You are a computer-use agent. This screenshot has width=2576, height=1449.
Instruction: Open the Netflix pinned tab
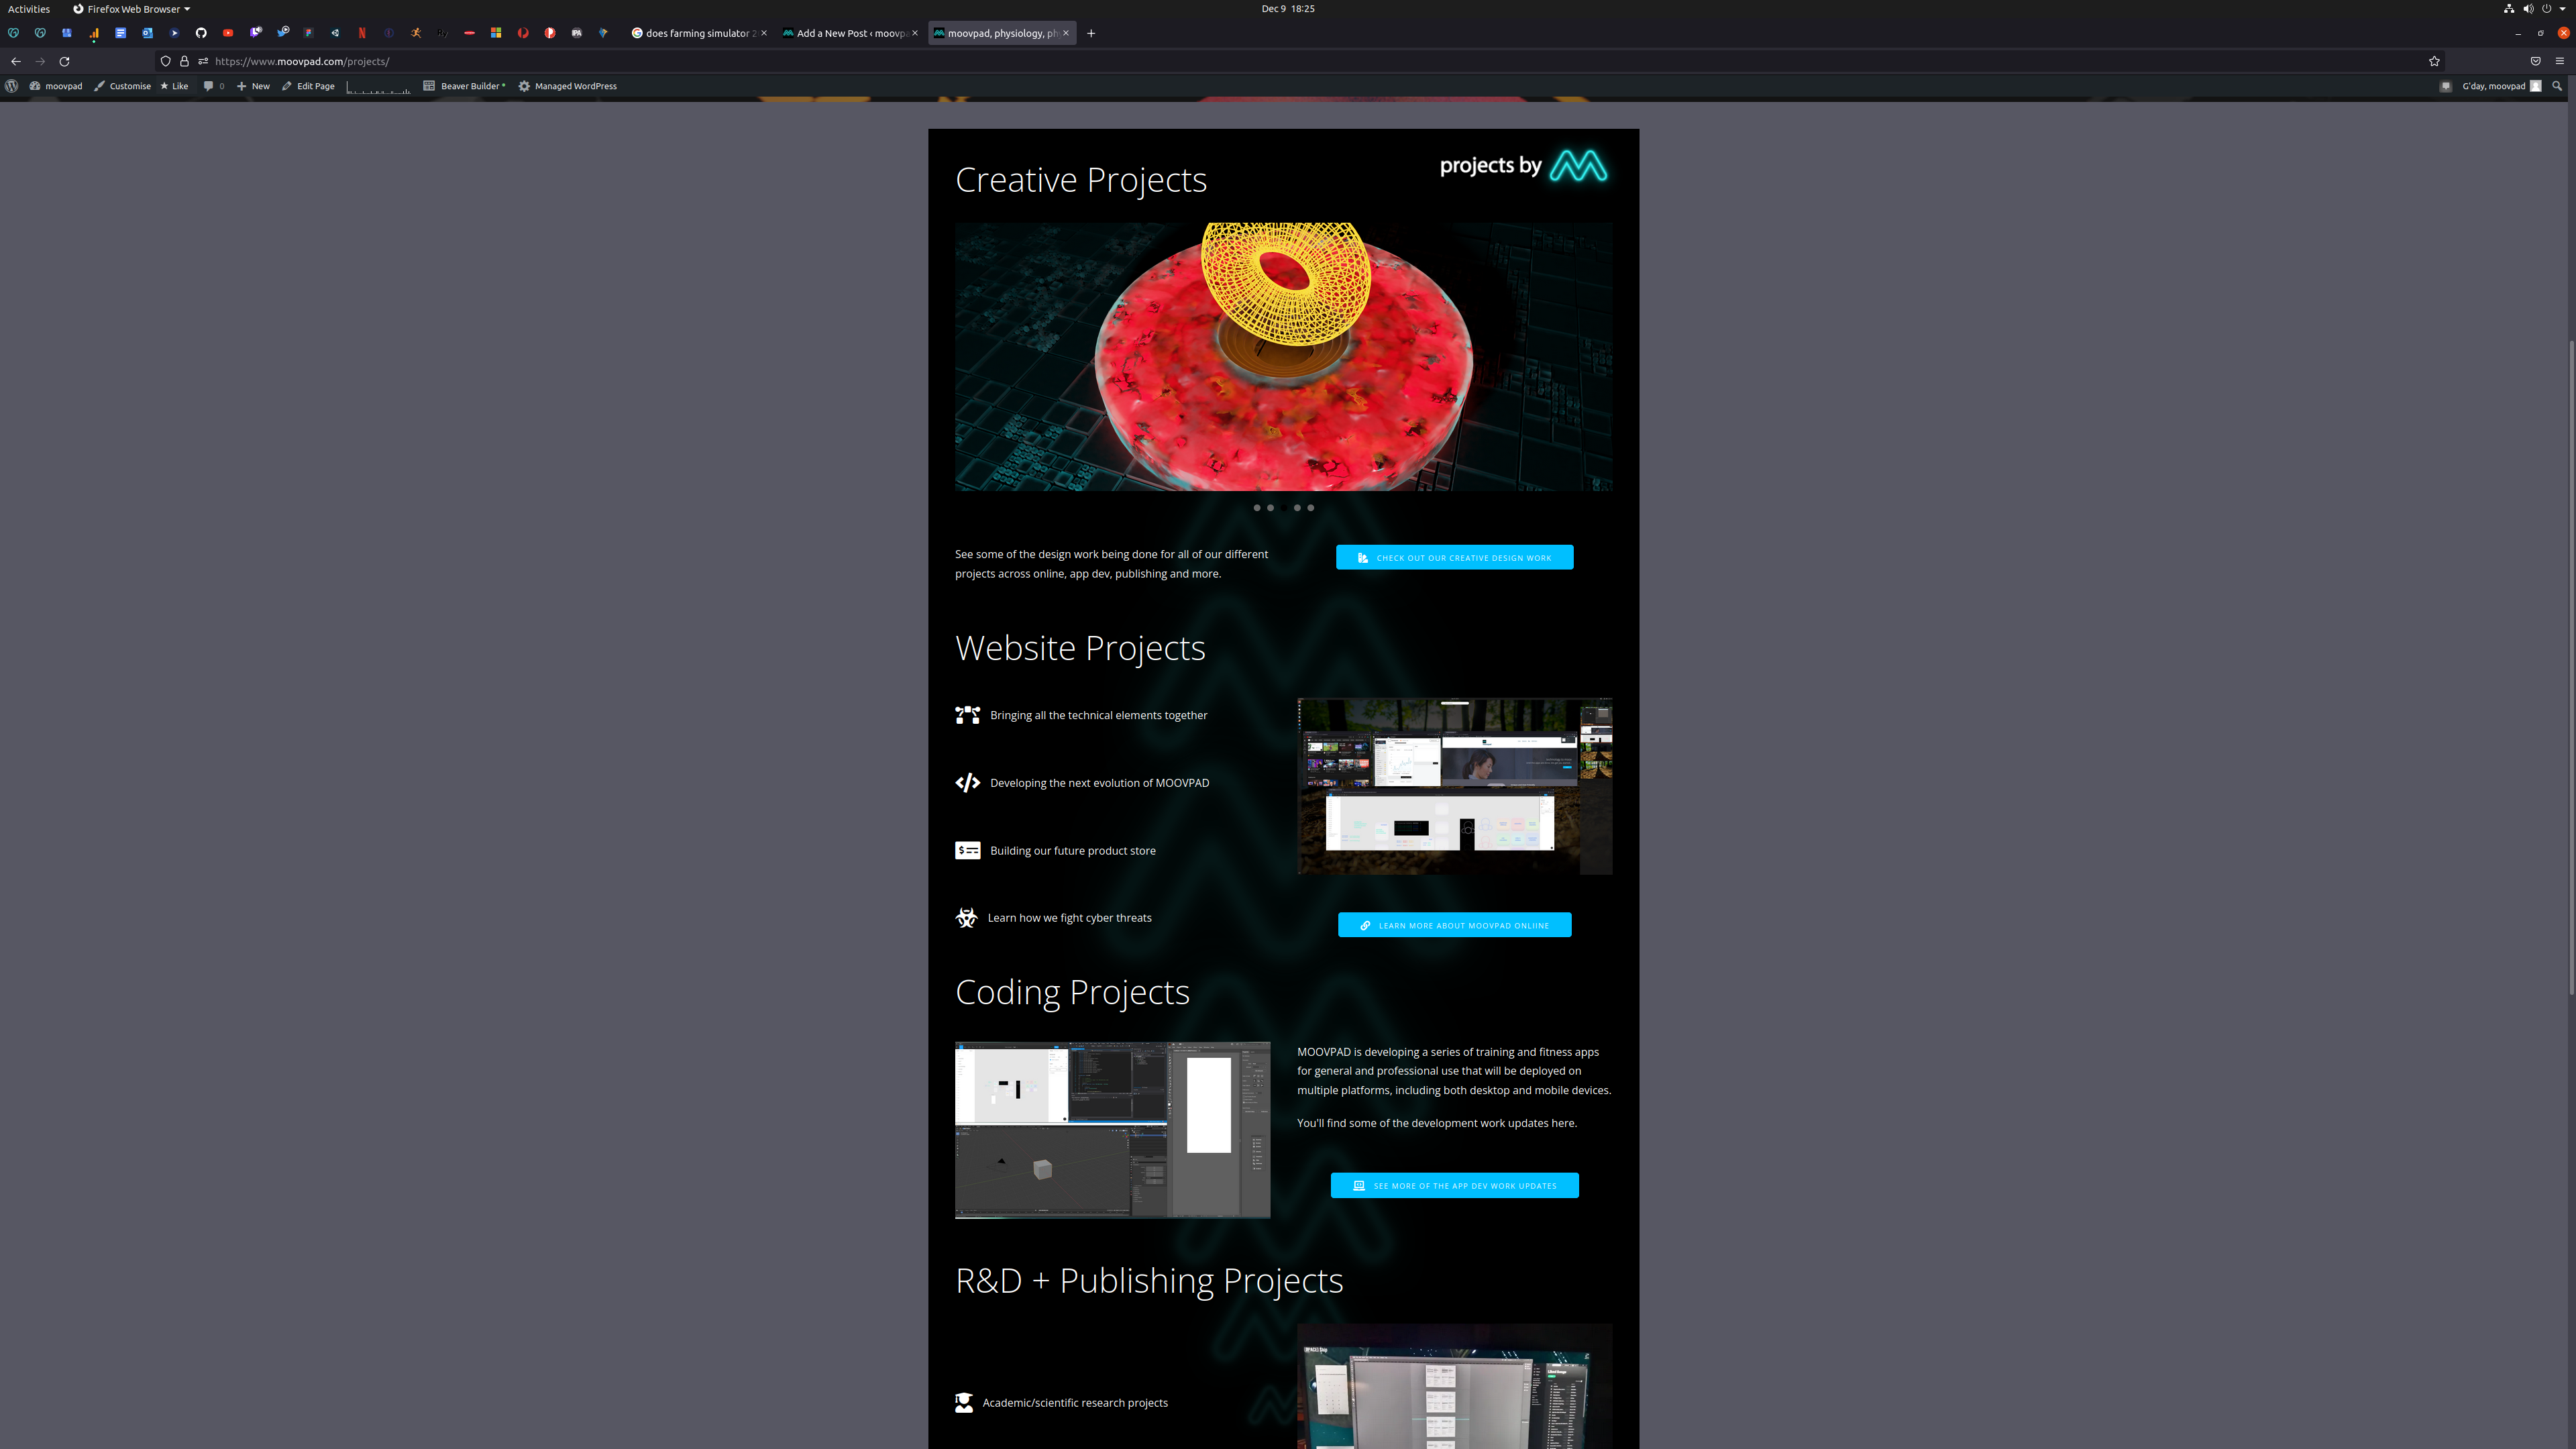(362, 33)
